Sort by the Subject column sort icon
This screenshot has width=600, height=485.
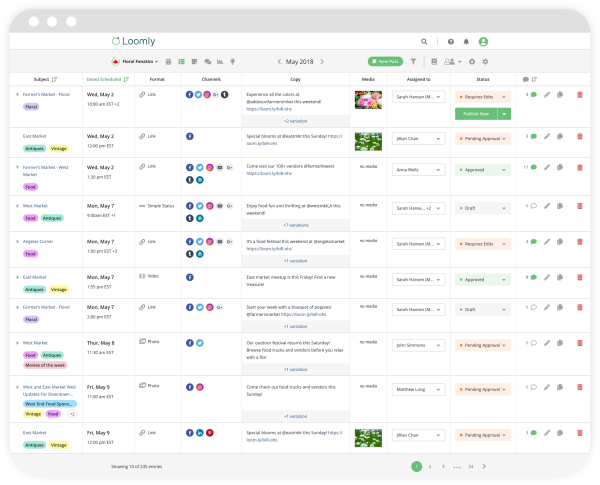point(54,79)
